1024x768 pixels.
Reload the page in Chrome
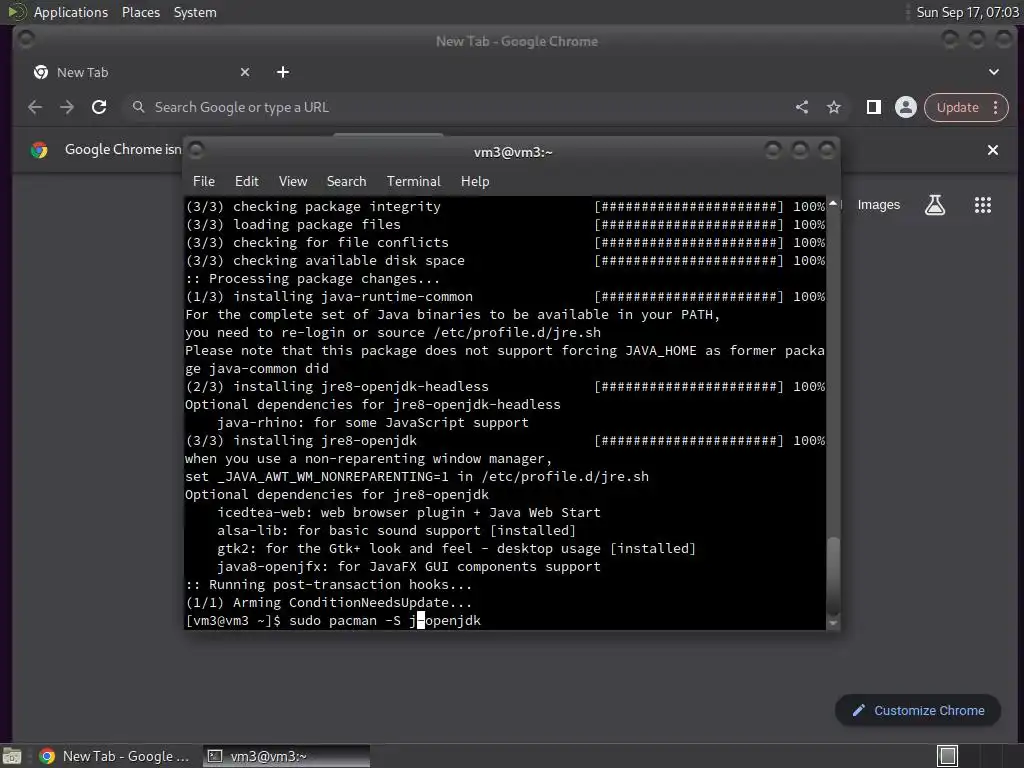[99, 107]
